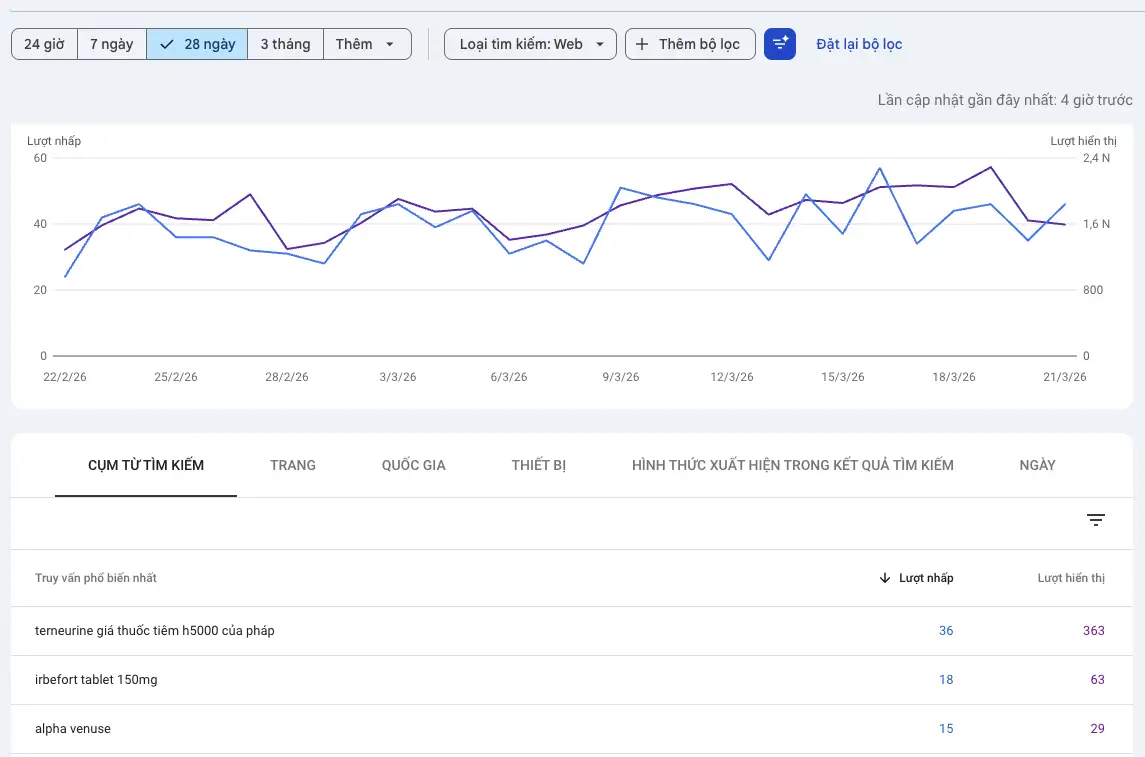This screenshot has width=1145, height=757.
Task: Click the Thêm bộ lọc button
Action: 690,44
